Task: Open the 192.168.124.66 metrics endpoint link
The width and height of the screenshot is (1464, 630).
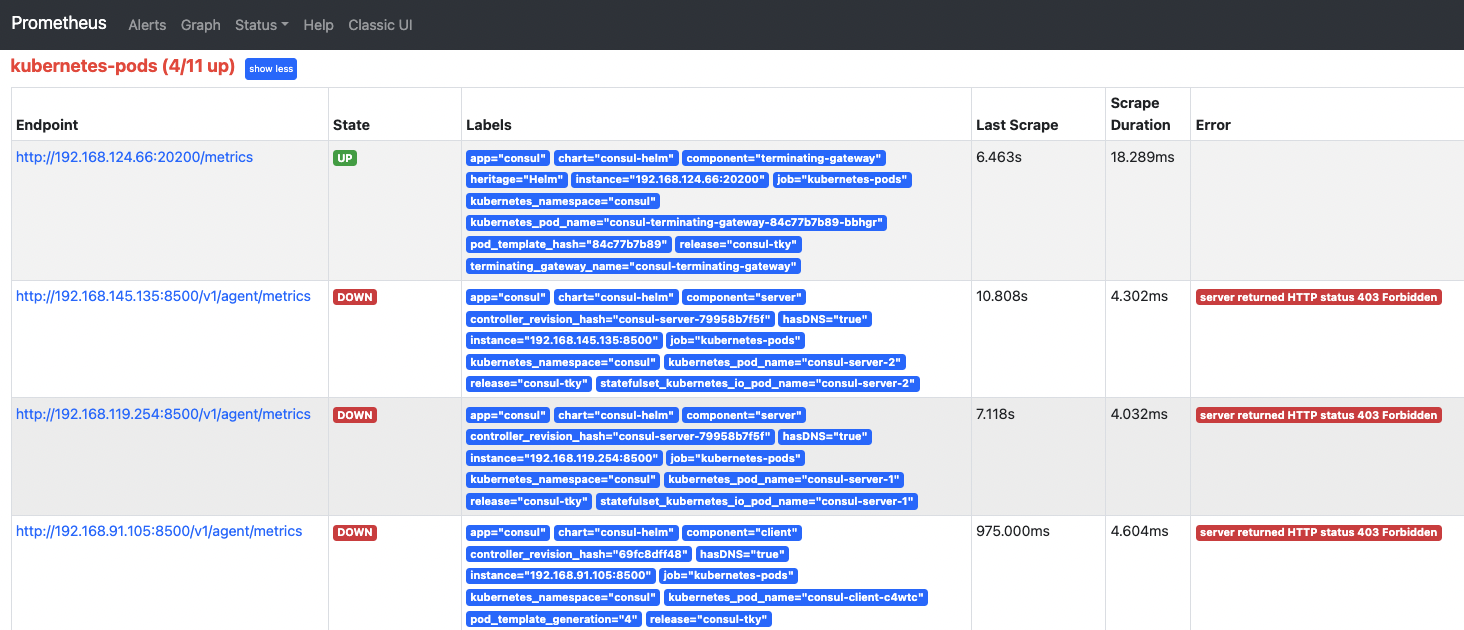Action: (133, 156)
